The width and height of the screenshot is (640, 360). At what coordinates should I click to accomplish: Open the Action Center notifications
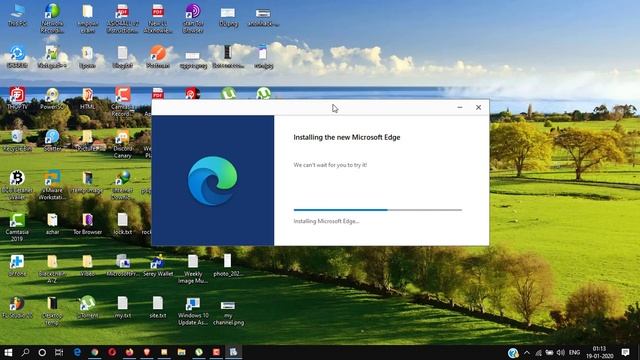click(x=625, y=352)
